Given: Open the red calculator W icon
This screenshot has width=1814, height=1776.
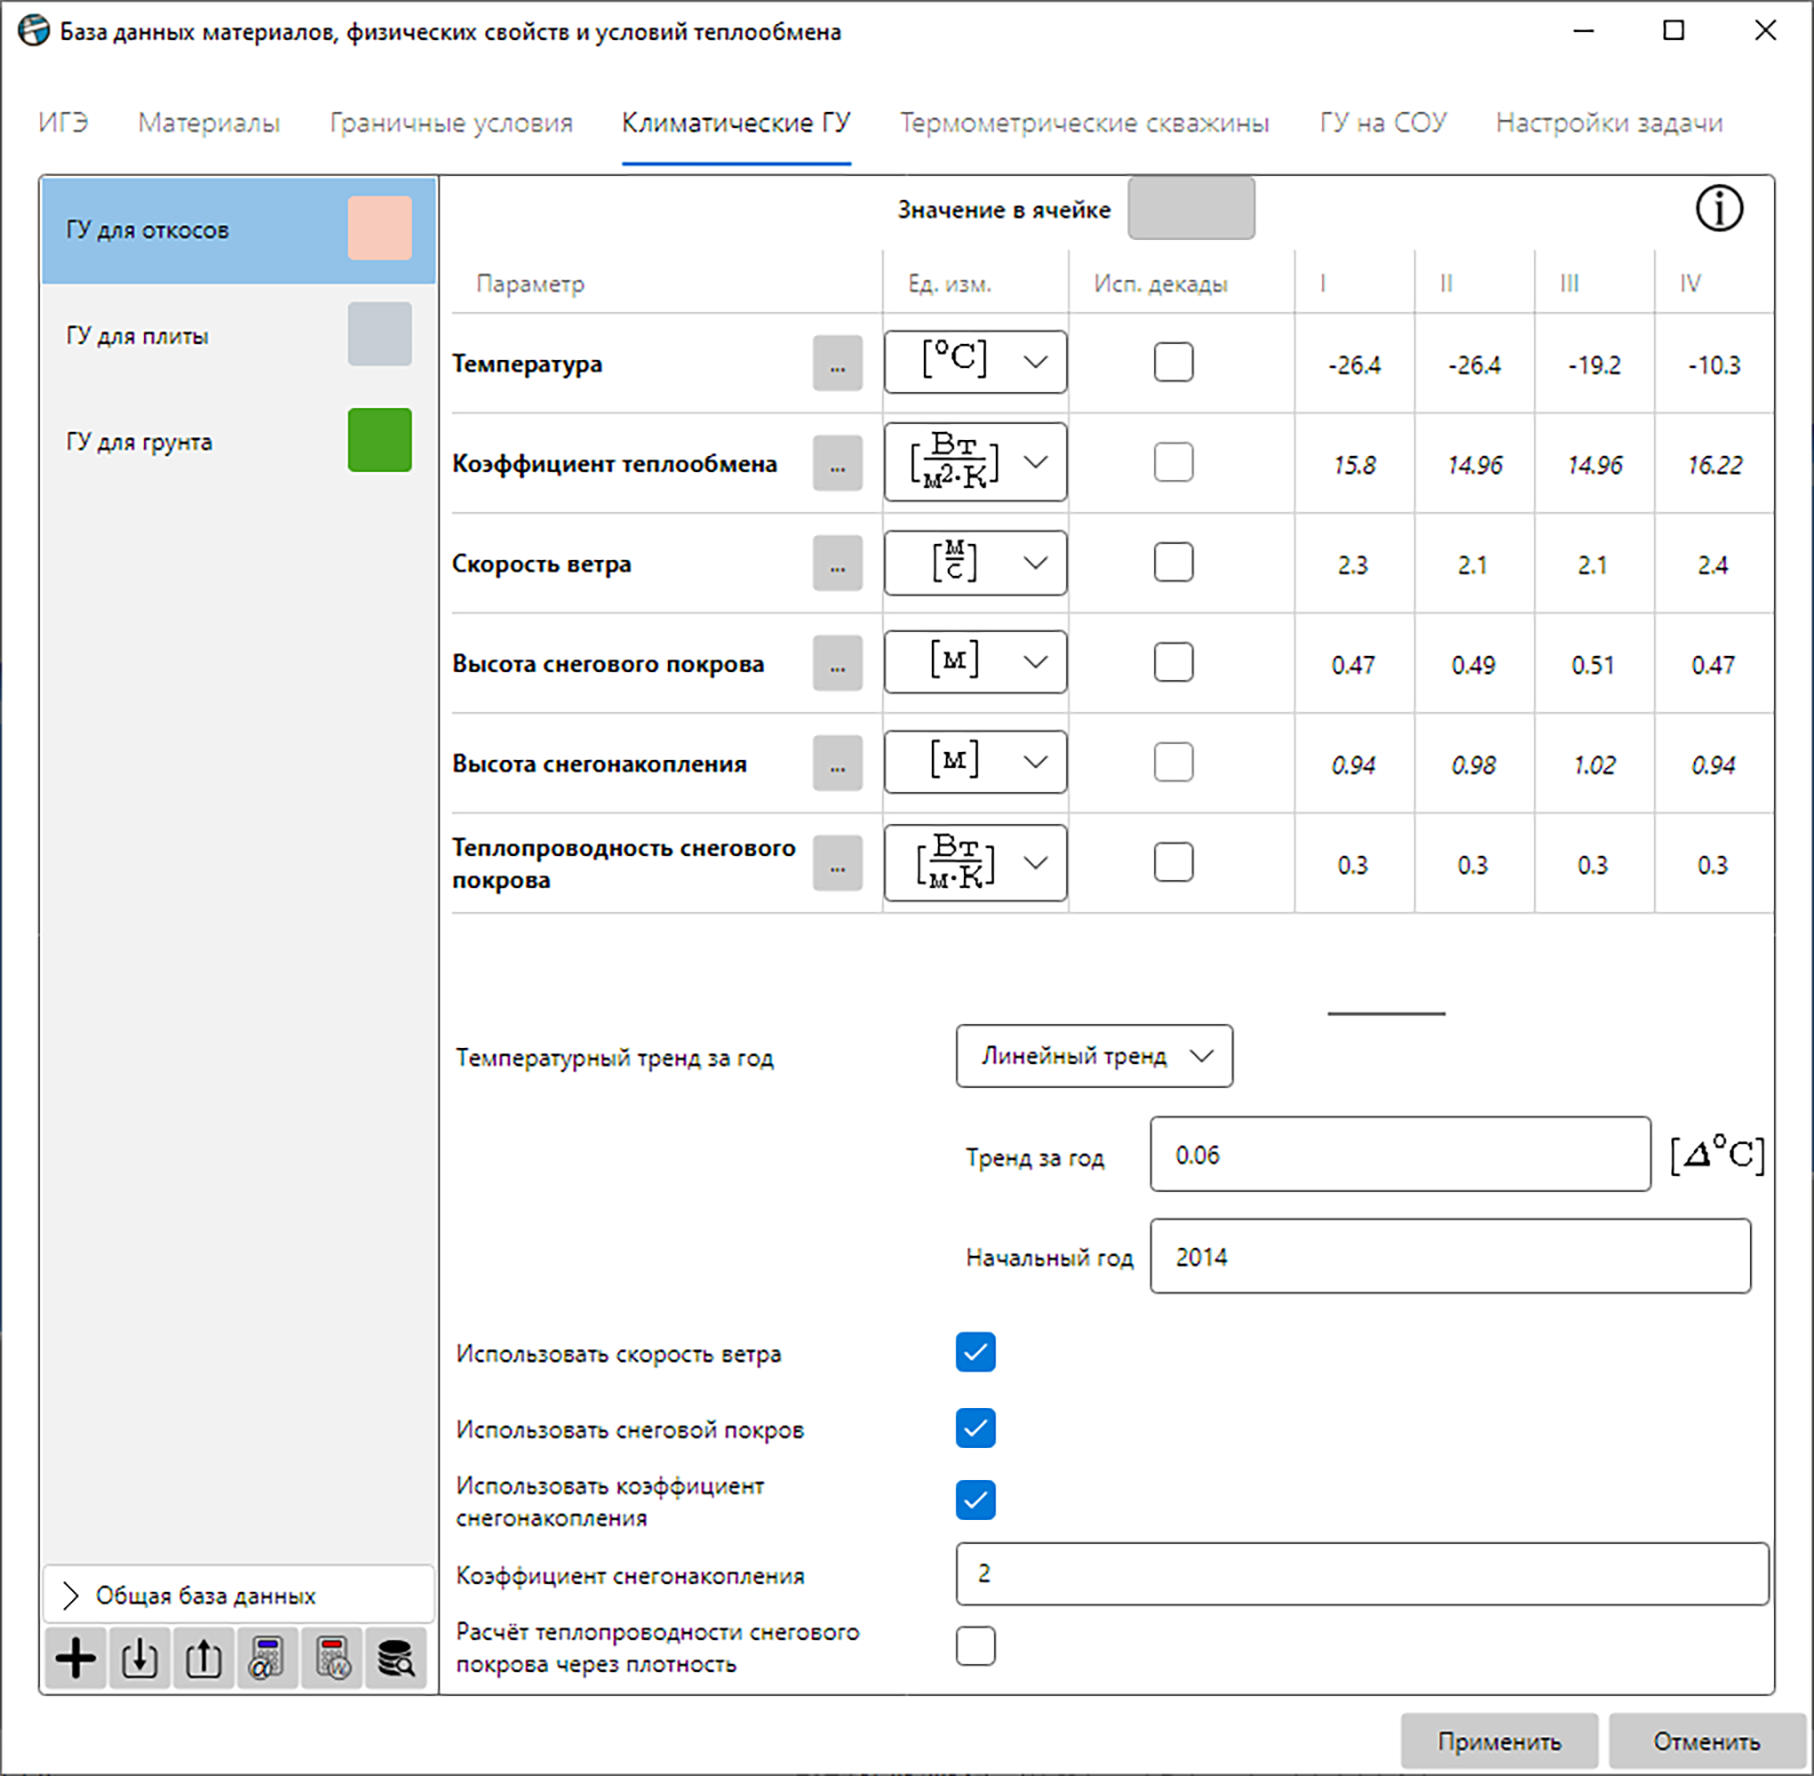Looking at the screenshot, I should coord(333,1659).
